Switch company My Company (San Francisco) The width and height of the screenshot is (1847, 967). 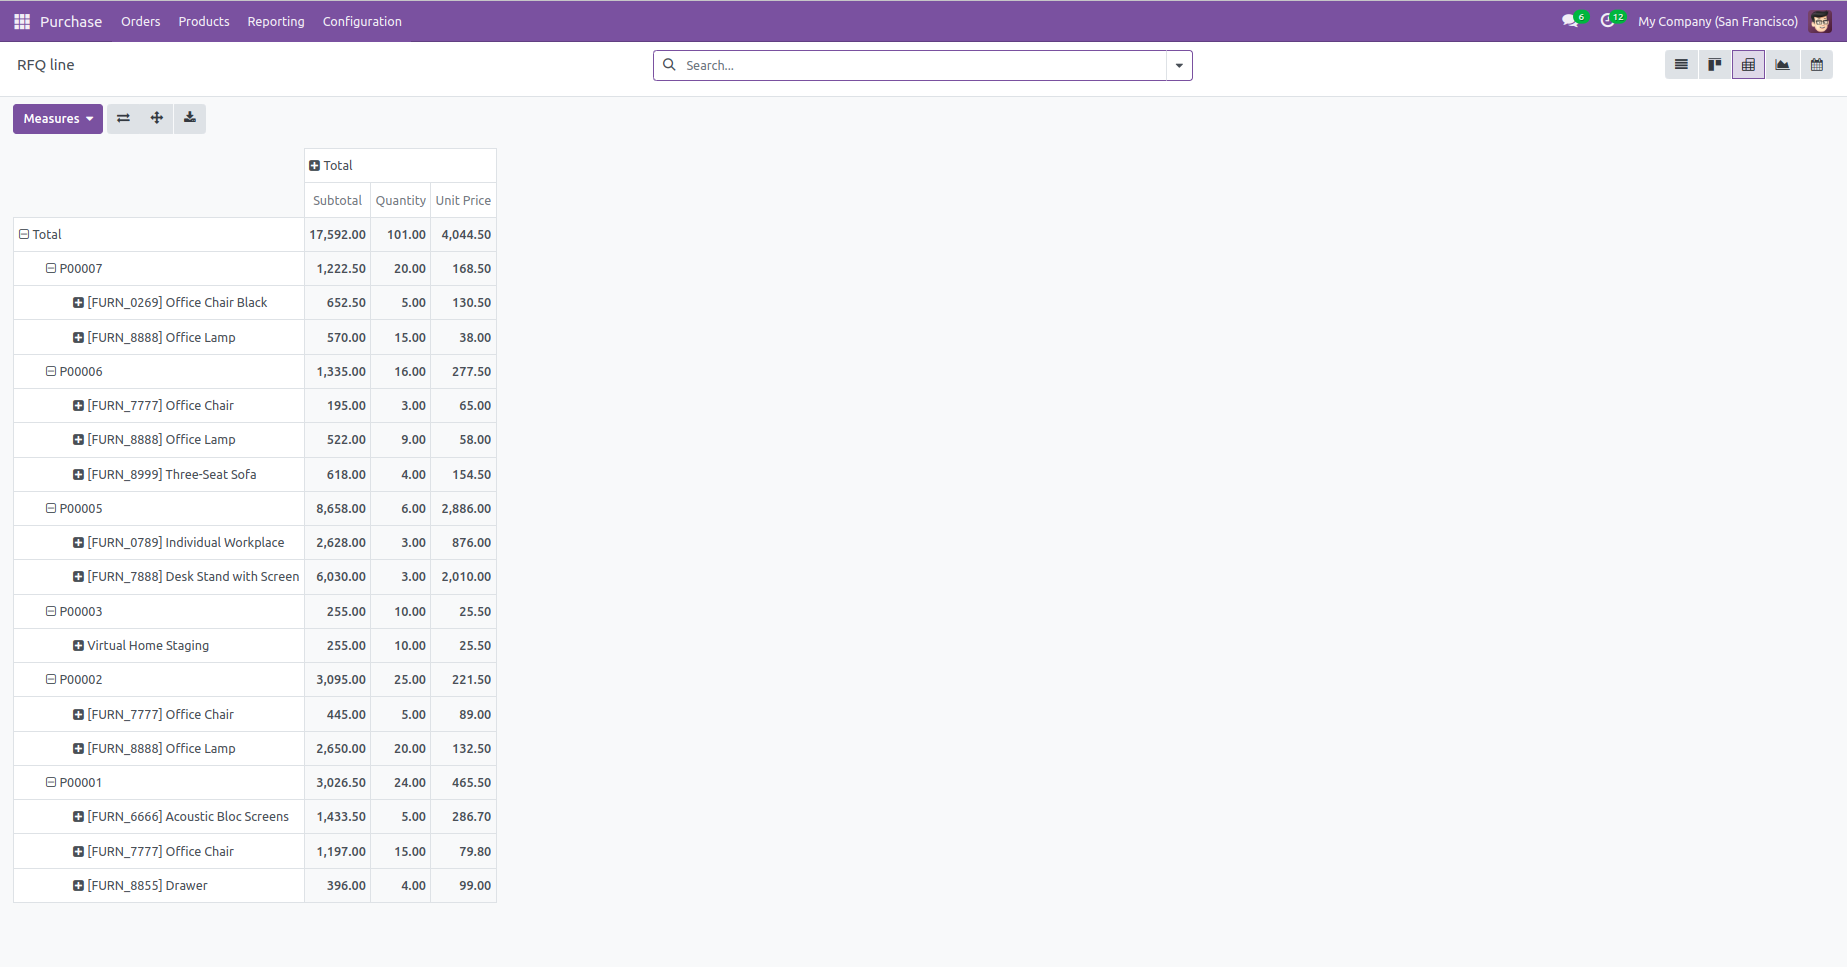(x=1717, y=21)
